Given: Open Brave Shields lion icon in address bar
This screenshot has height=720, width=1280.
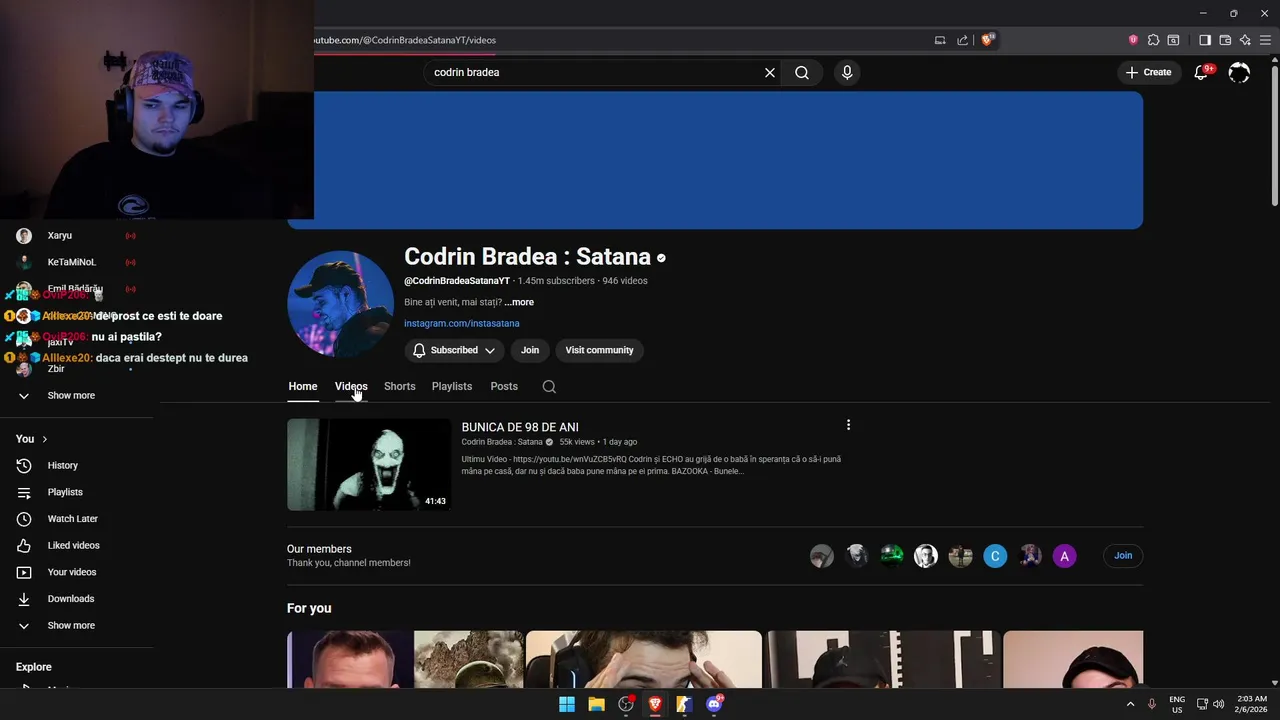Looking at the screenshot, I should pyautogui.click(x=987, y=40).
